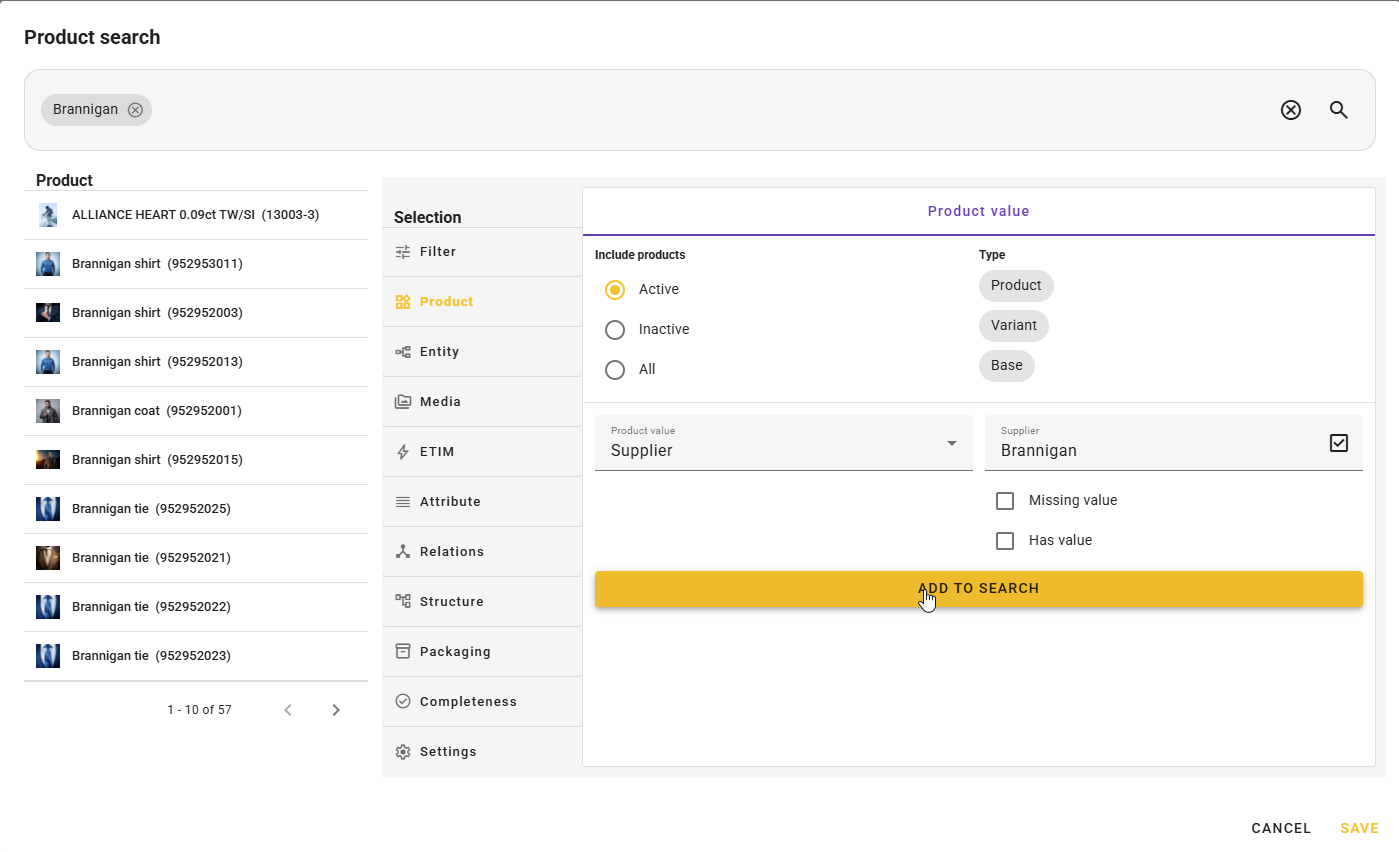
Task: Enable the Missing value checkbox
Action: coord(1005,501)
